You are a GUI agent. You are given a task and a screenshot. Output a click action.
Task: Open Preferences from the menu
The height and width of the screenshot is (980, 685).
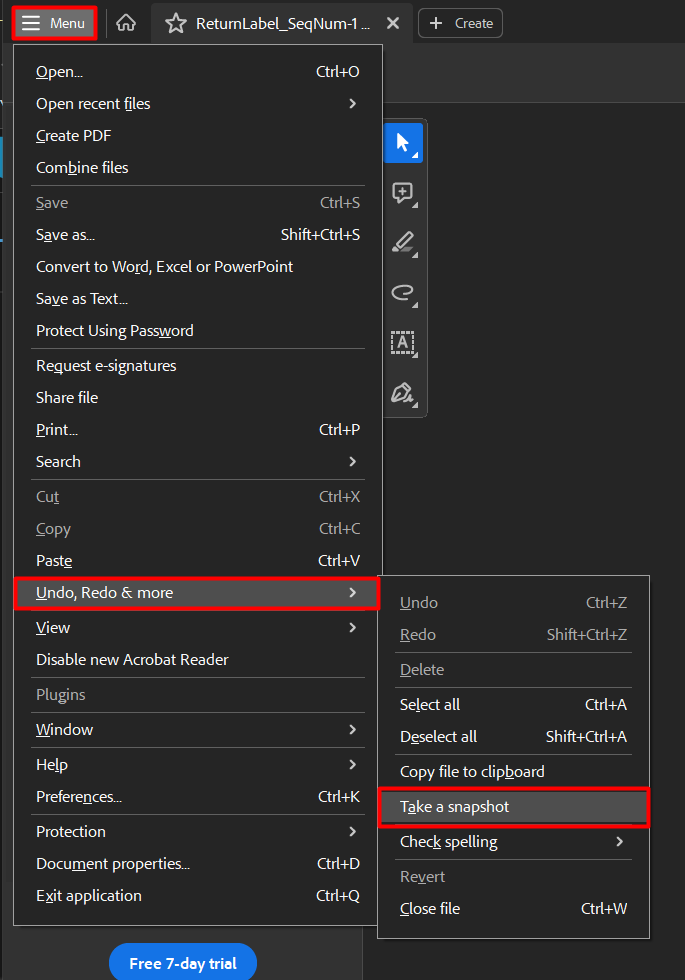tap(78, 796)
